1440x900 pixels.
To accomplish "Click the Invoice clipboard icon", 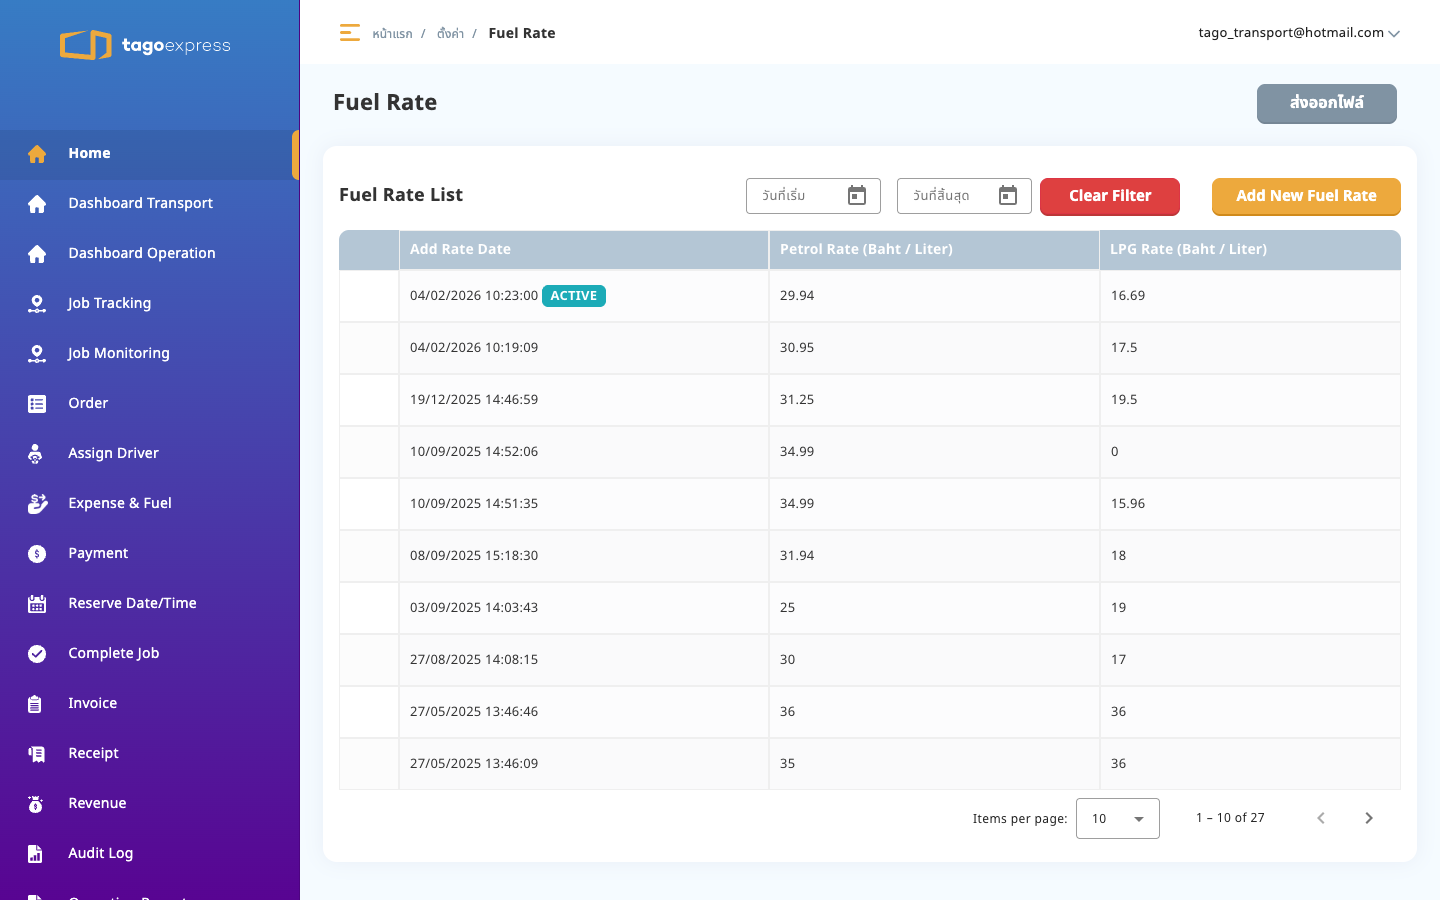I will tap(35, 704).
